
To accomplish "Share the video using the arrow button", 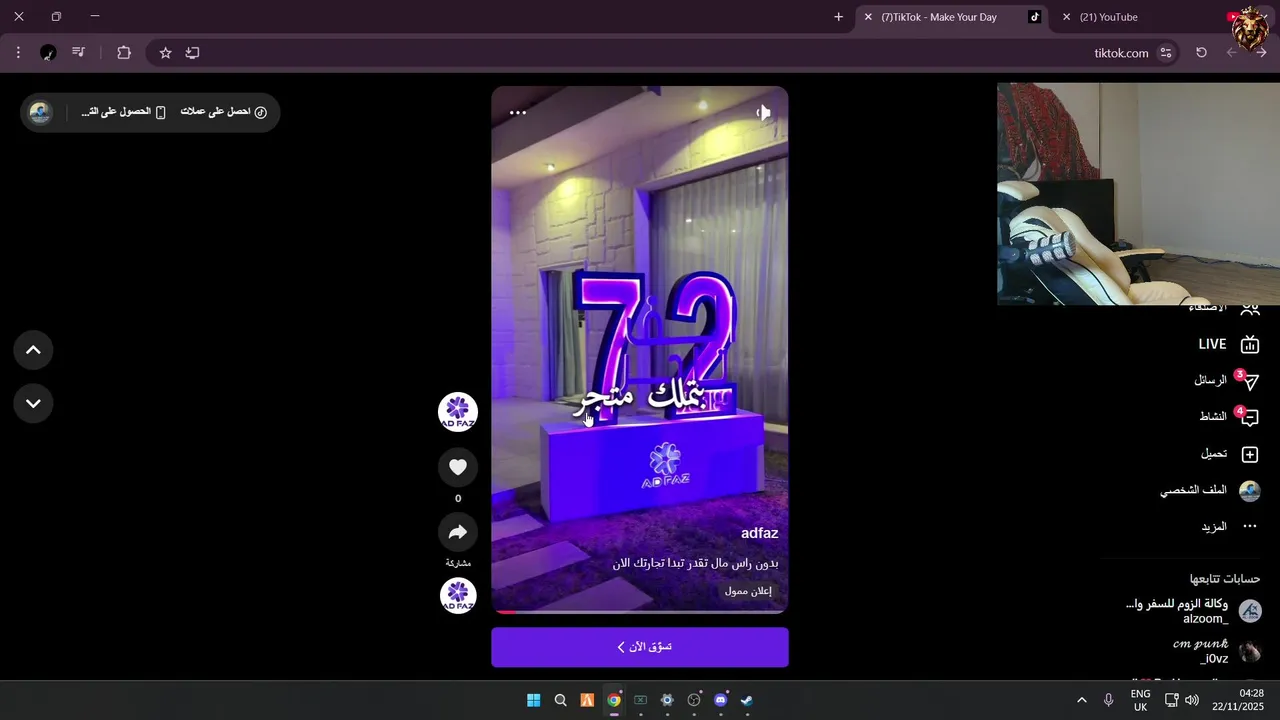I will pyautogui.click(x=458, y=532).
